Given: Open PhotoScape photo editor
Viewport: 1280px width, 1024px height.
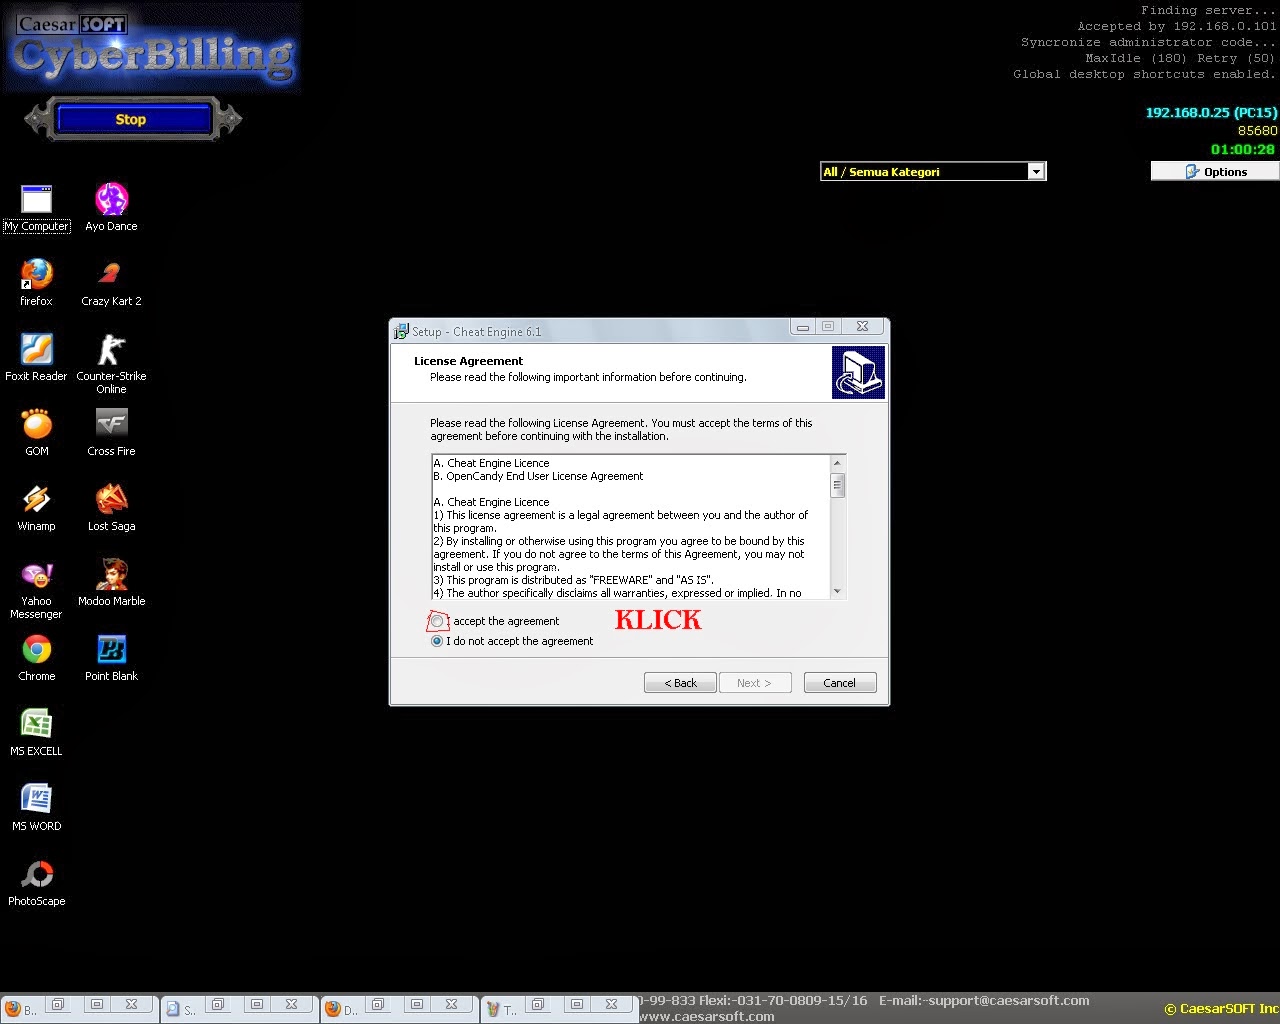Looking at the screenshot, I should [x=36, y=875].
